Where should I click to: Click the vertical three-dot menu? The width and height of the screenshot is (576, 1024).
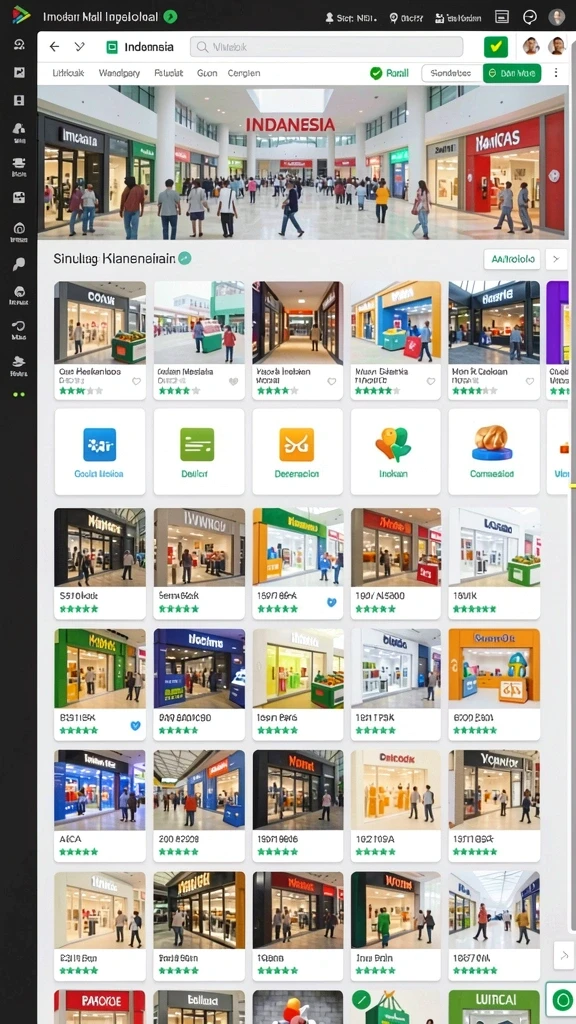point(556,73)
